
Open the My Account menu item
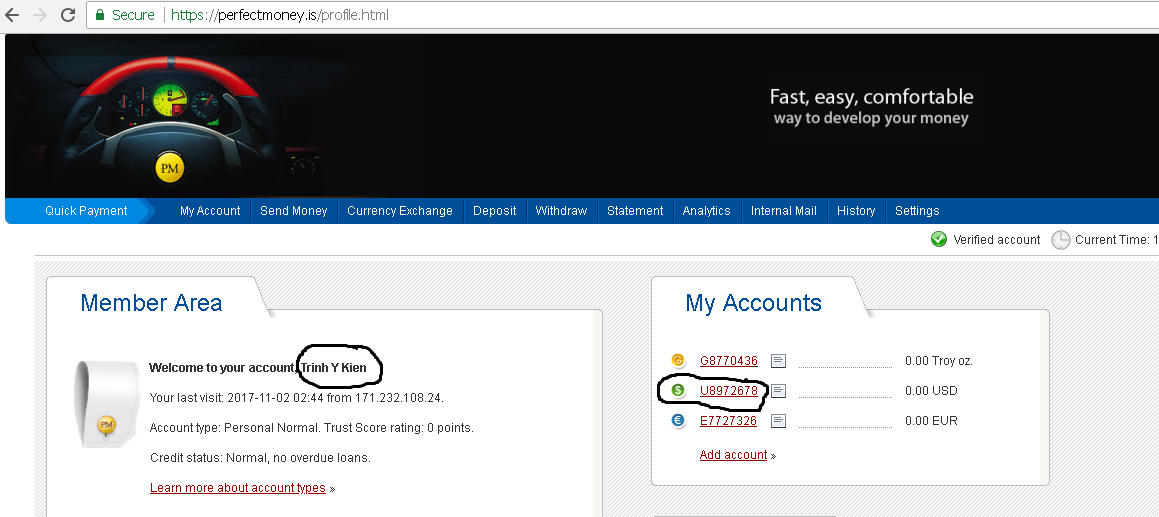210,211
